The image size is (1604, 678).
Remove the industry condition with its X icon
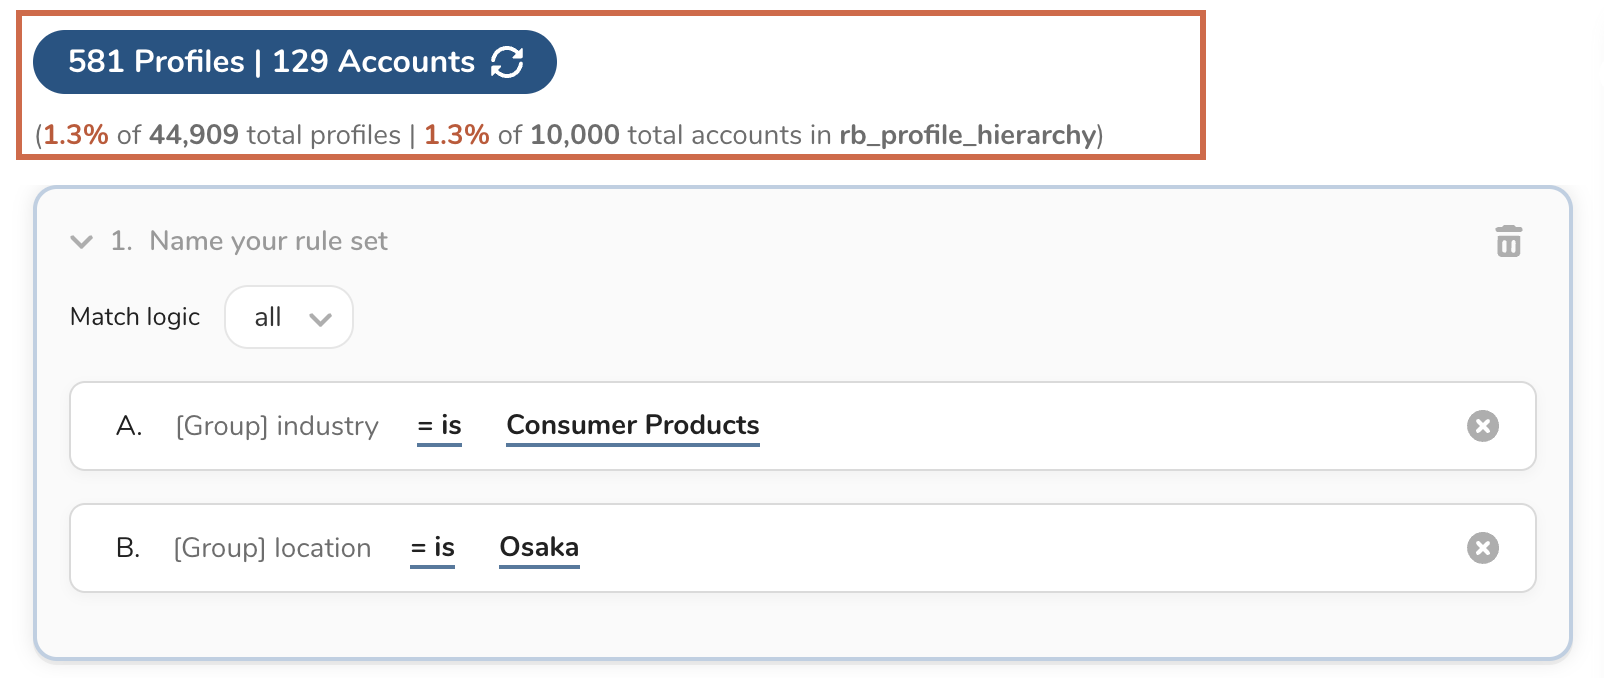coord(1482,426)
